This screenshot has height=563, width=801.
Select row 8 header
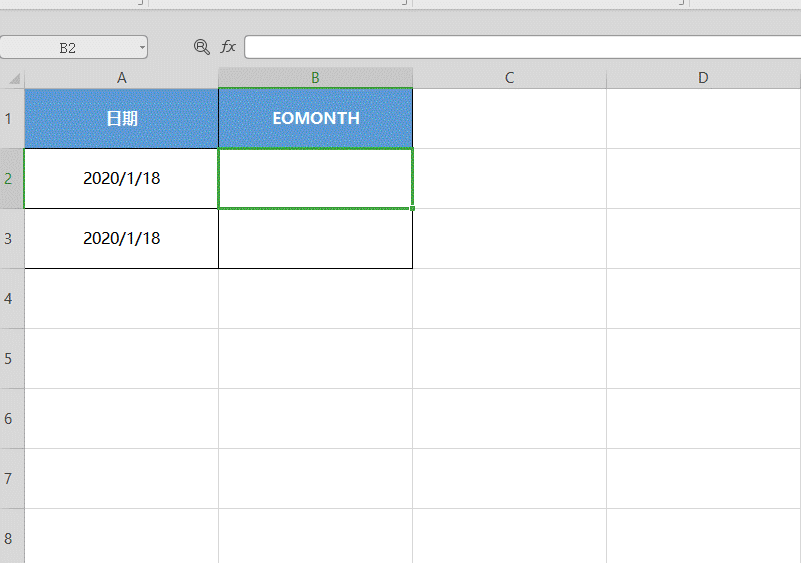tap(11, 538)
